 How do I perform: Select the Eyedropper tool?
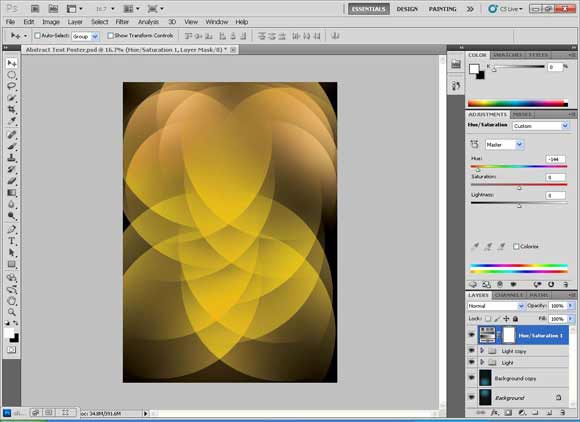(x=12, y=121)
